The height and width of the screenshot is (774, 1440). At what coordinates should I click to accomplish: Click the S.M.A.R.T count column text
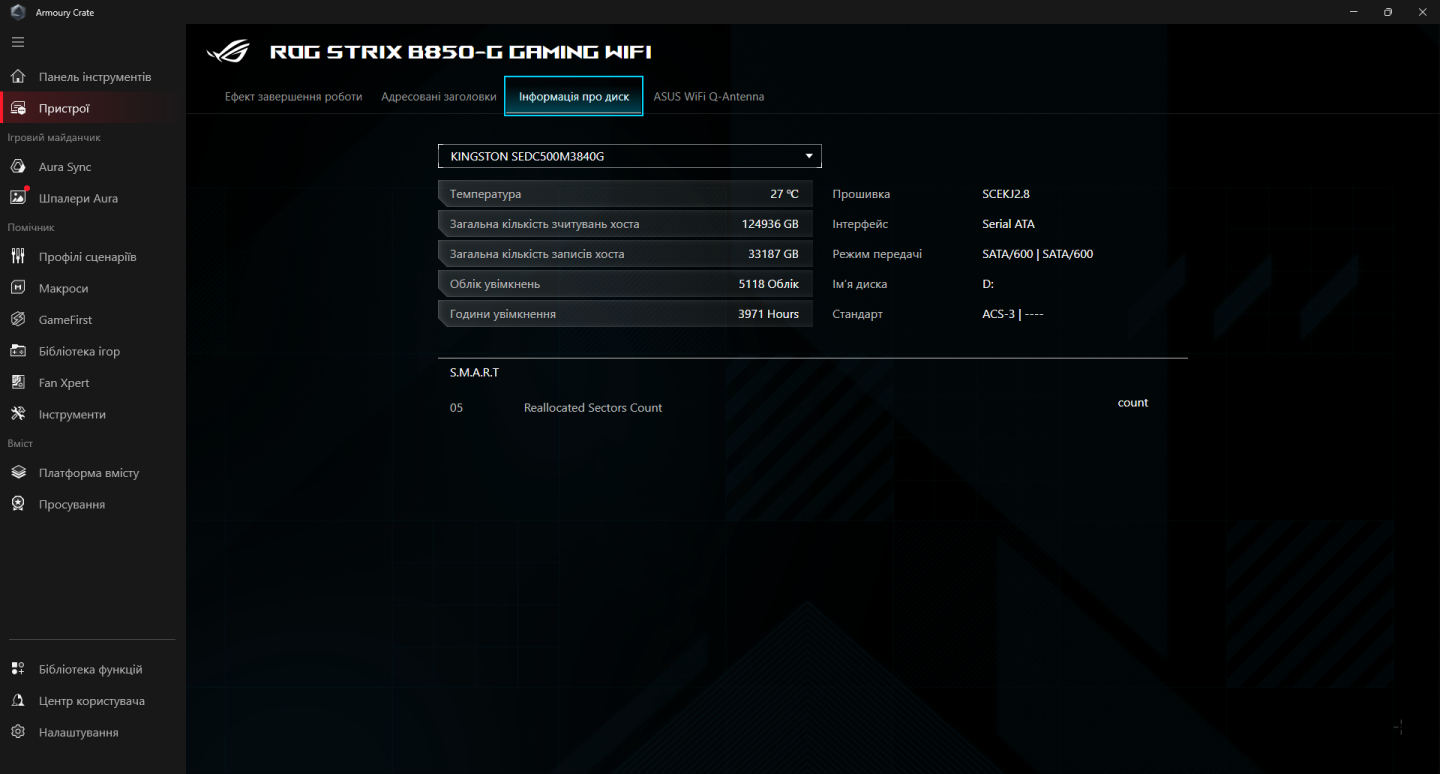pos(1133,403)
